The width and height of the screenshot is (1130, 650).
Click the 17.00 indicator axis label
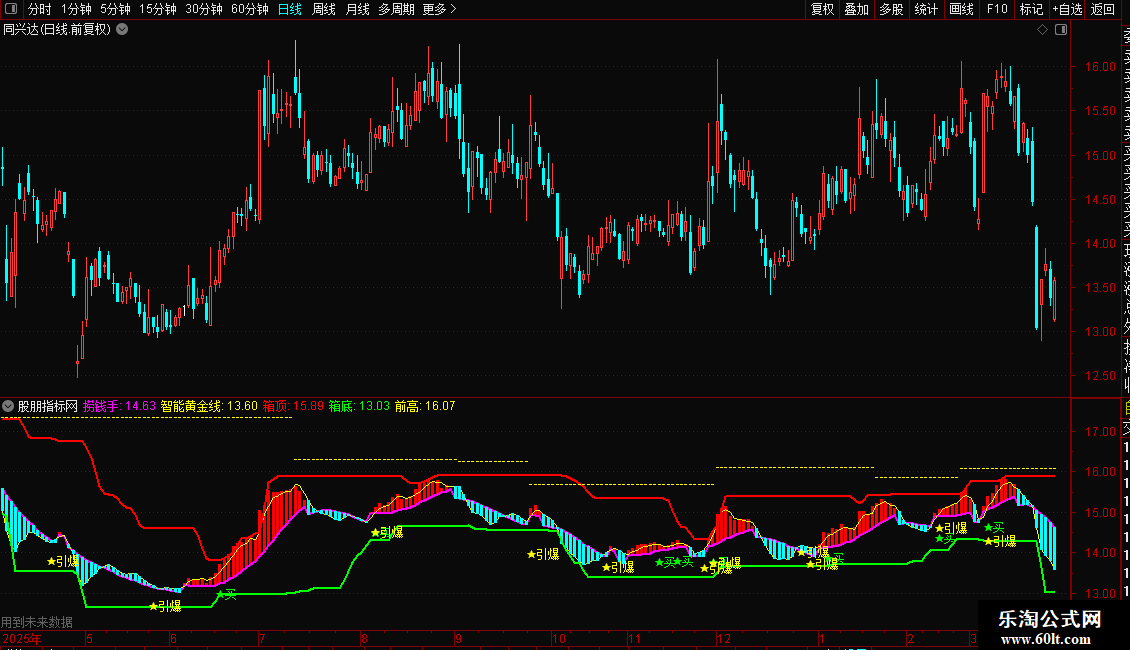[1100, 432]
